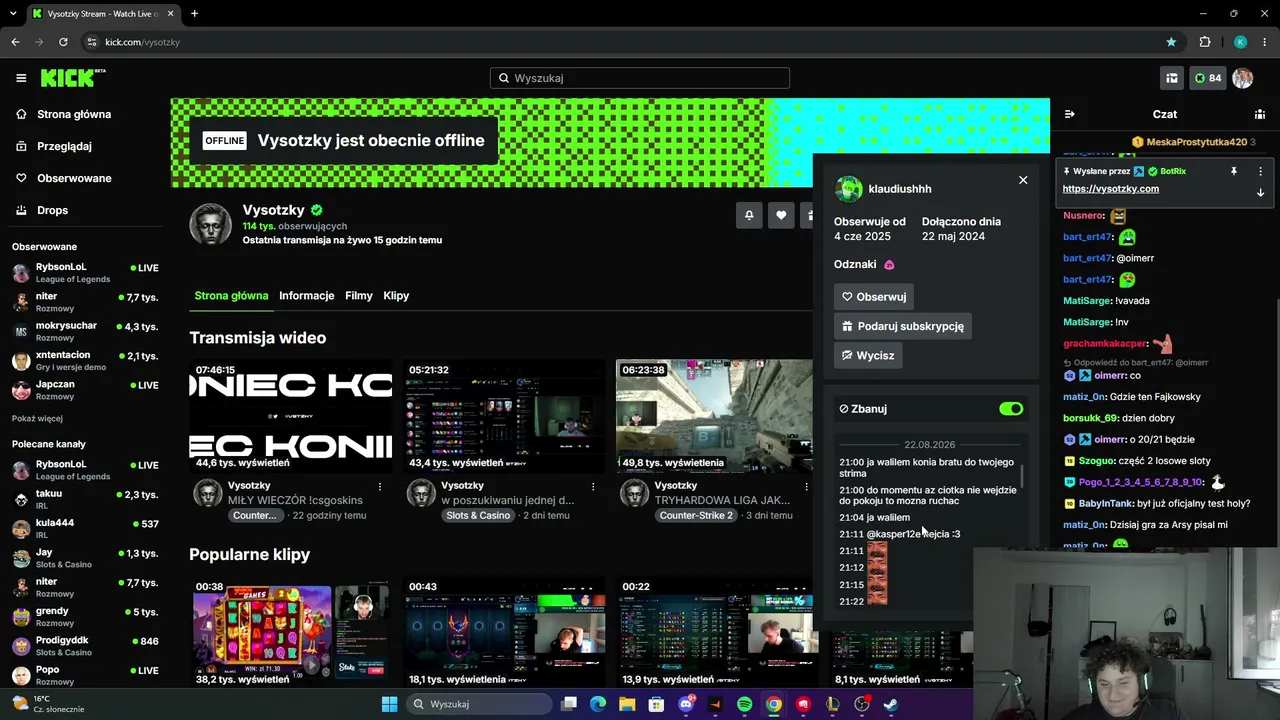
Task: Click klaudiushhh's badge next to Odznaki
Action: pos(889,265)
